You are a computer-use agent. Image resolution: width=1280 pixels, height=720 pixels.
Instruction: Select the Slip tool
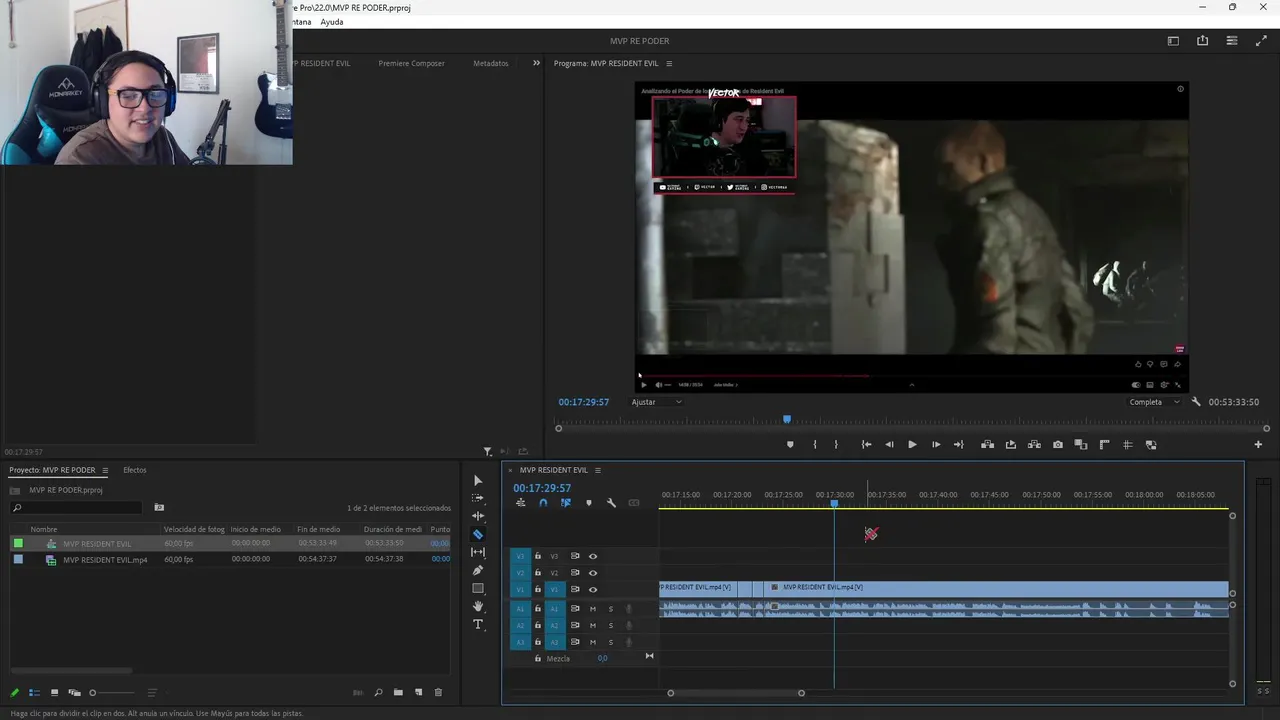(x=478, y=552)
